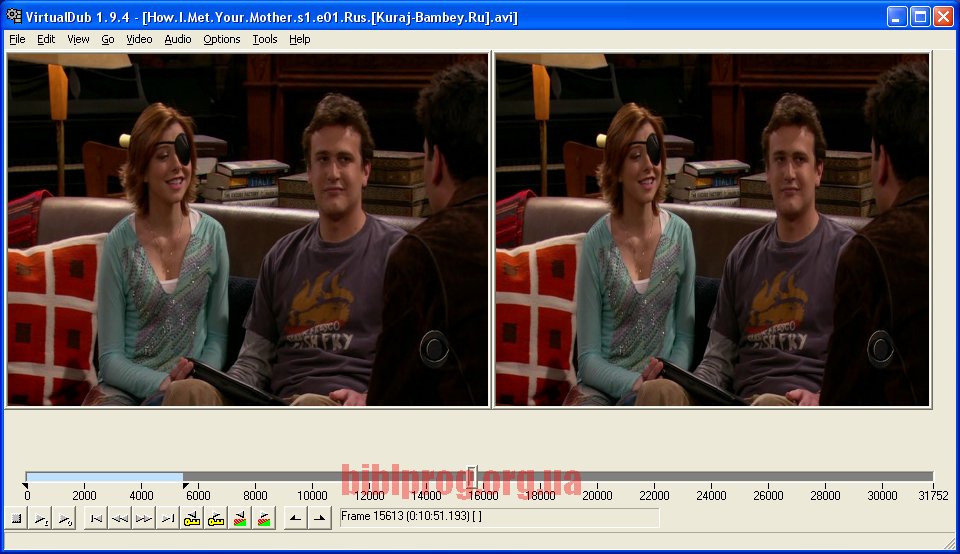The image size is (960, 554).
Task: Maximize the VirtualDub window
Action: (x=920, y=17)
